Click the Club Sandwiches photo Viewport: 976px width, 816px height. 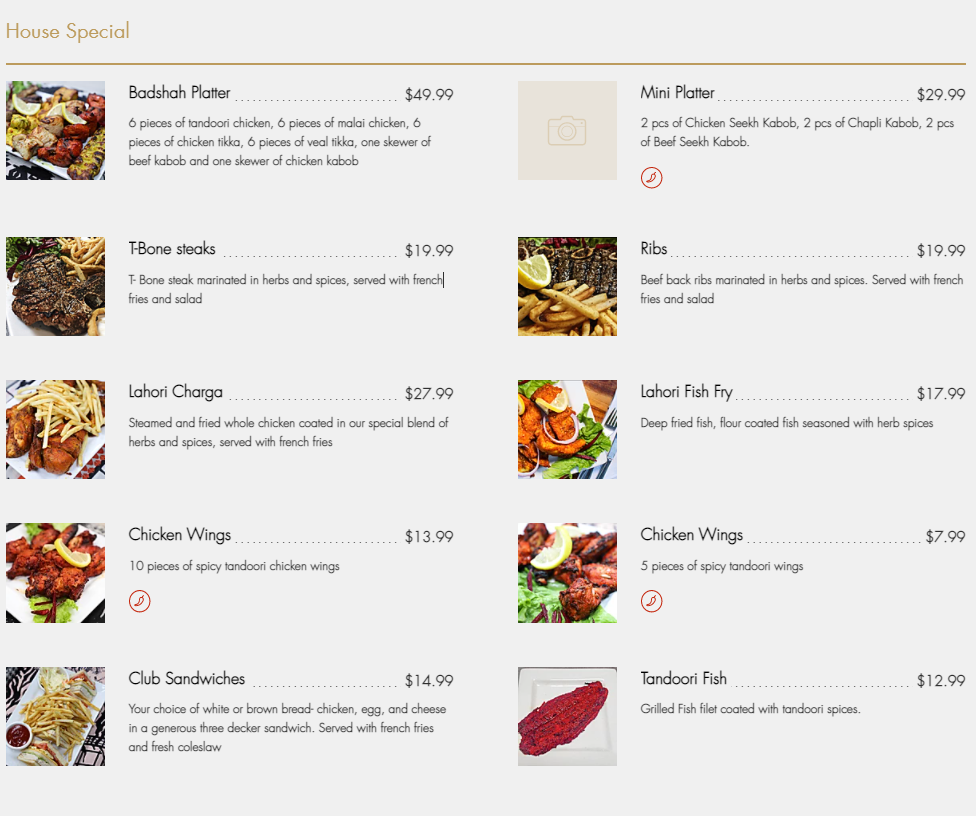pyautogui.click(x=55, y=716)
